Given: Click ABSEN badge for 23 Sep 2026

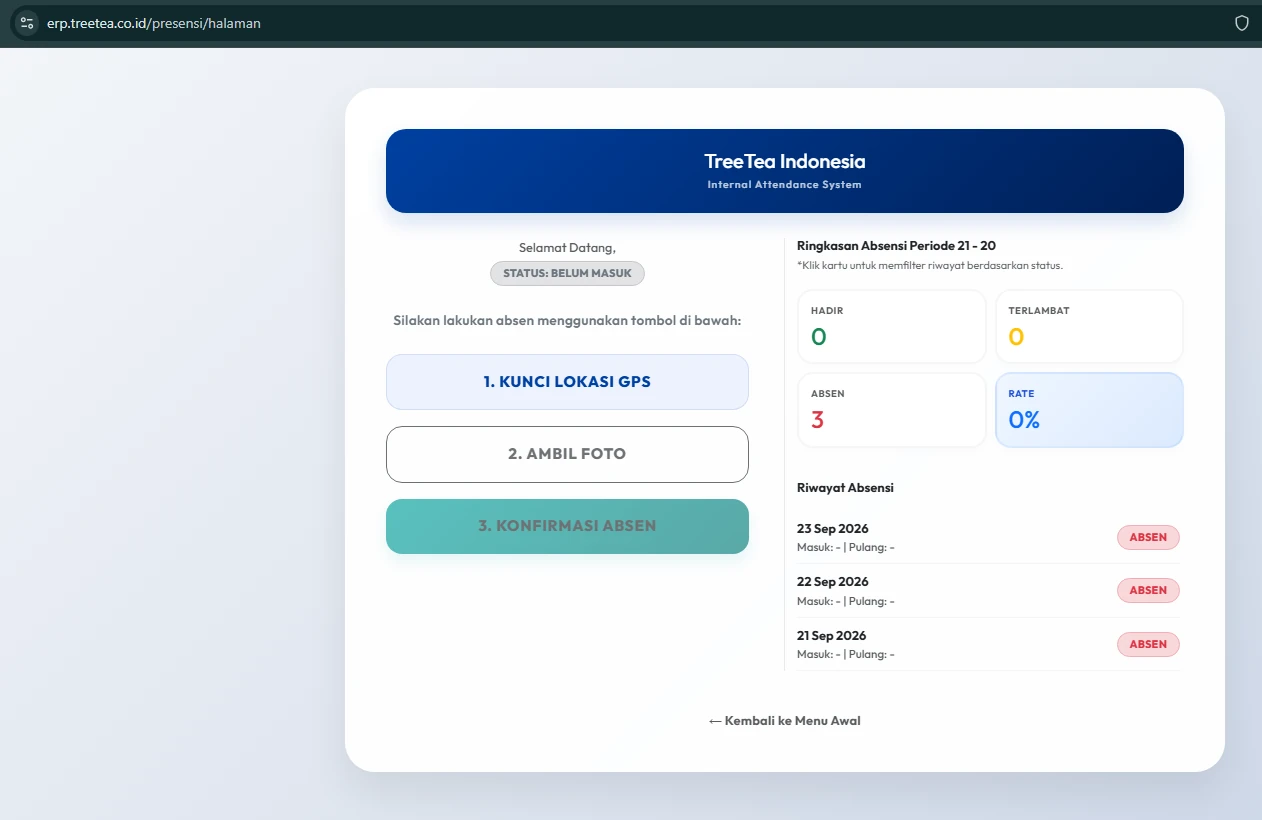Looking at the screenshot, I should [1148, 537].
